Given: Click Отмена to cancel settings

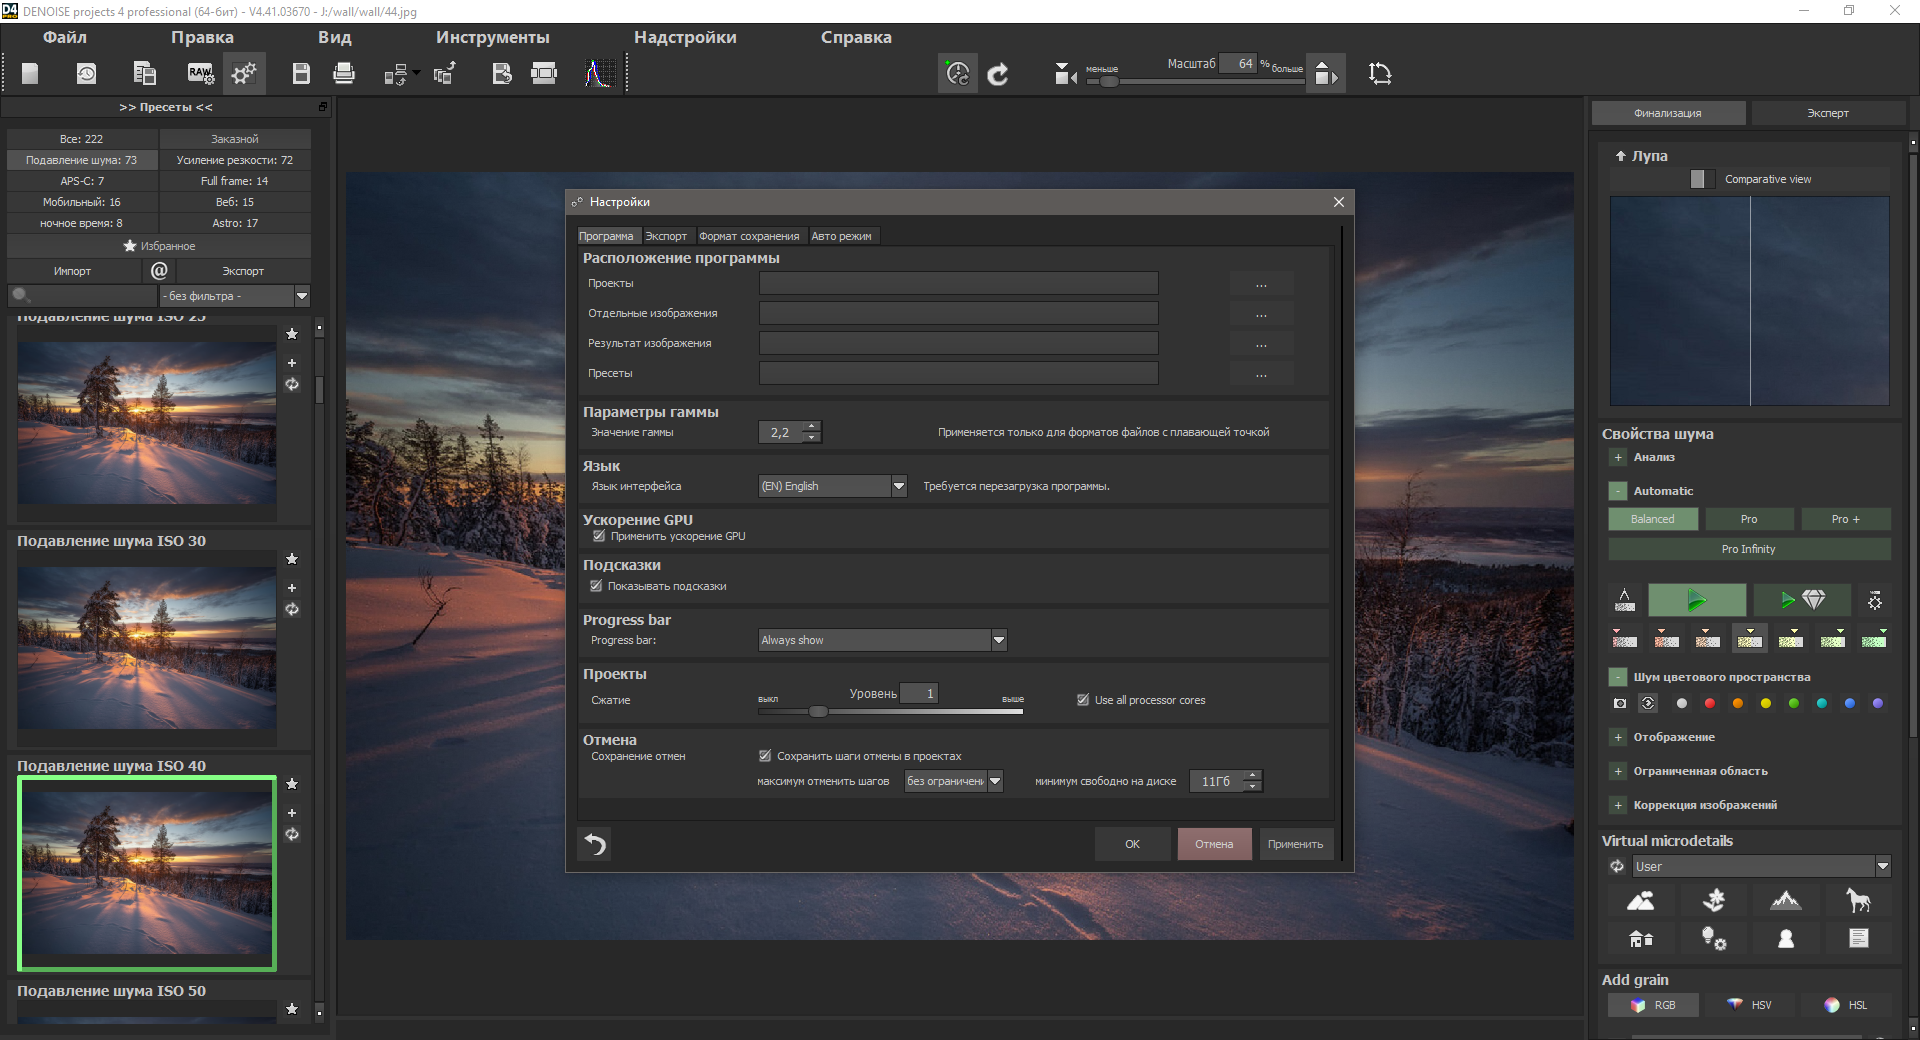Looking at the screenshot, I should pyautogui.click(x=1214, y=844).
